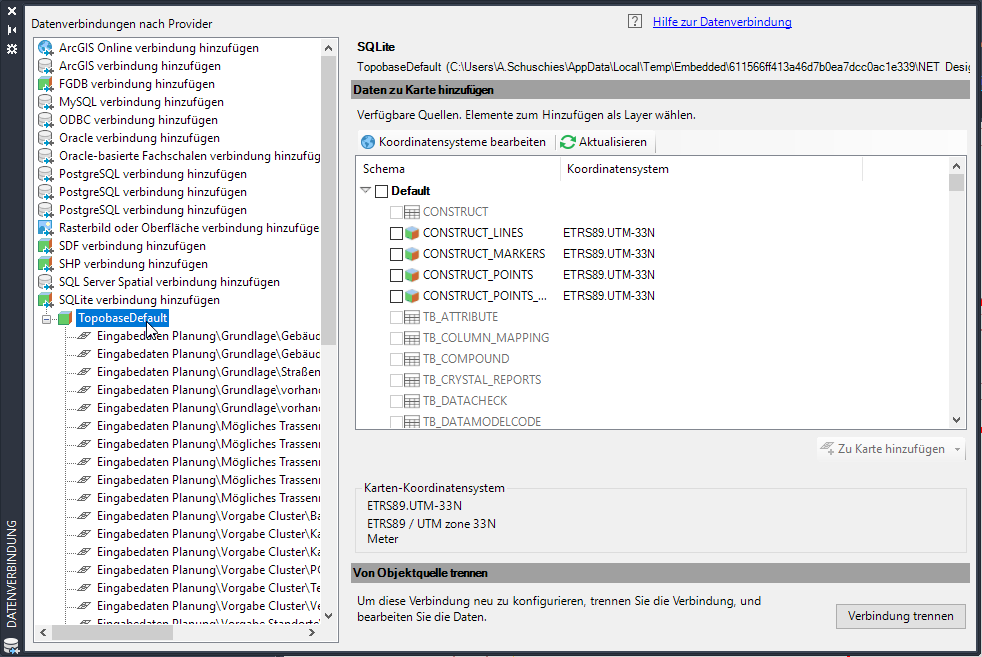The width and height of the screenshot is (982, 657).
Task: Click the ArcGIS verbindung hinzufügen database icon
Action: coord(46,66)
